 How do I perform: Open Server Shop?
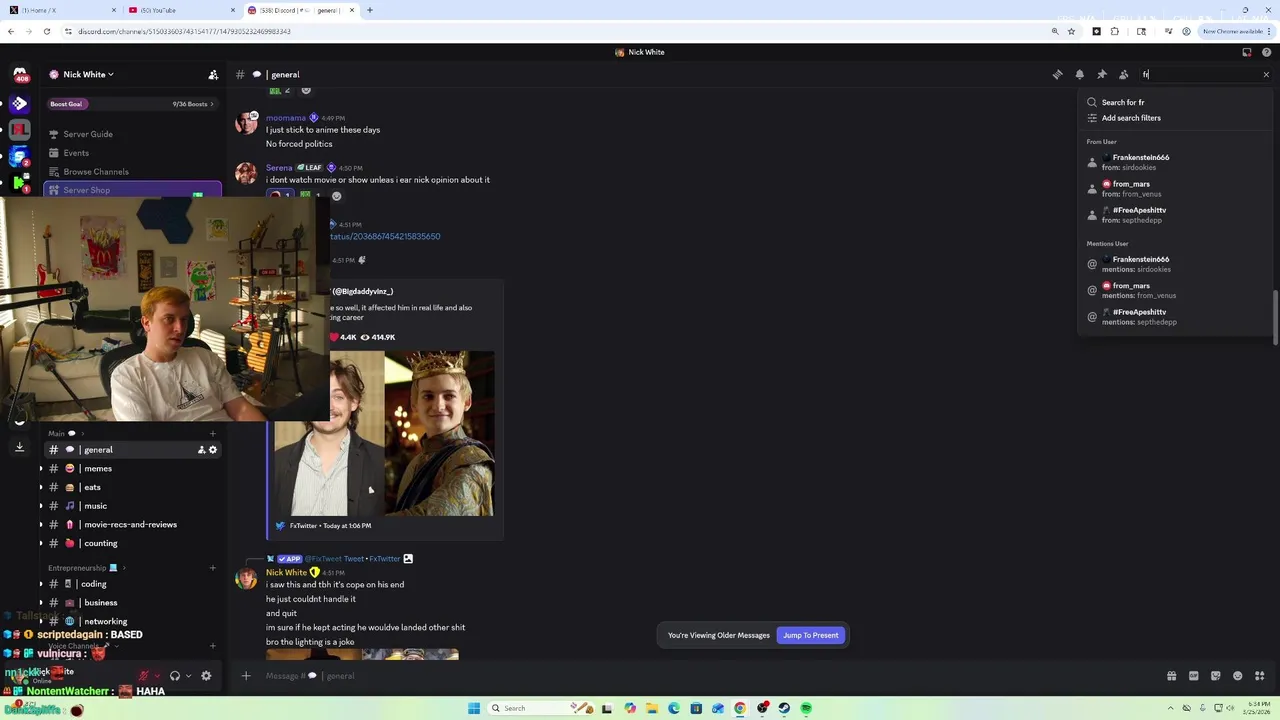[132, 190]
